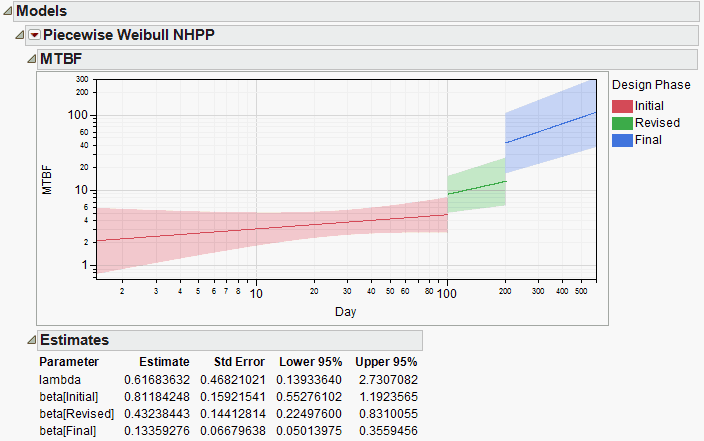Click upper 95% value 1.1923565
Viewport: 704px width, 441px height.
click(x=388, y=397)
